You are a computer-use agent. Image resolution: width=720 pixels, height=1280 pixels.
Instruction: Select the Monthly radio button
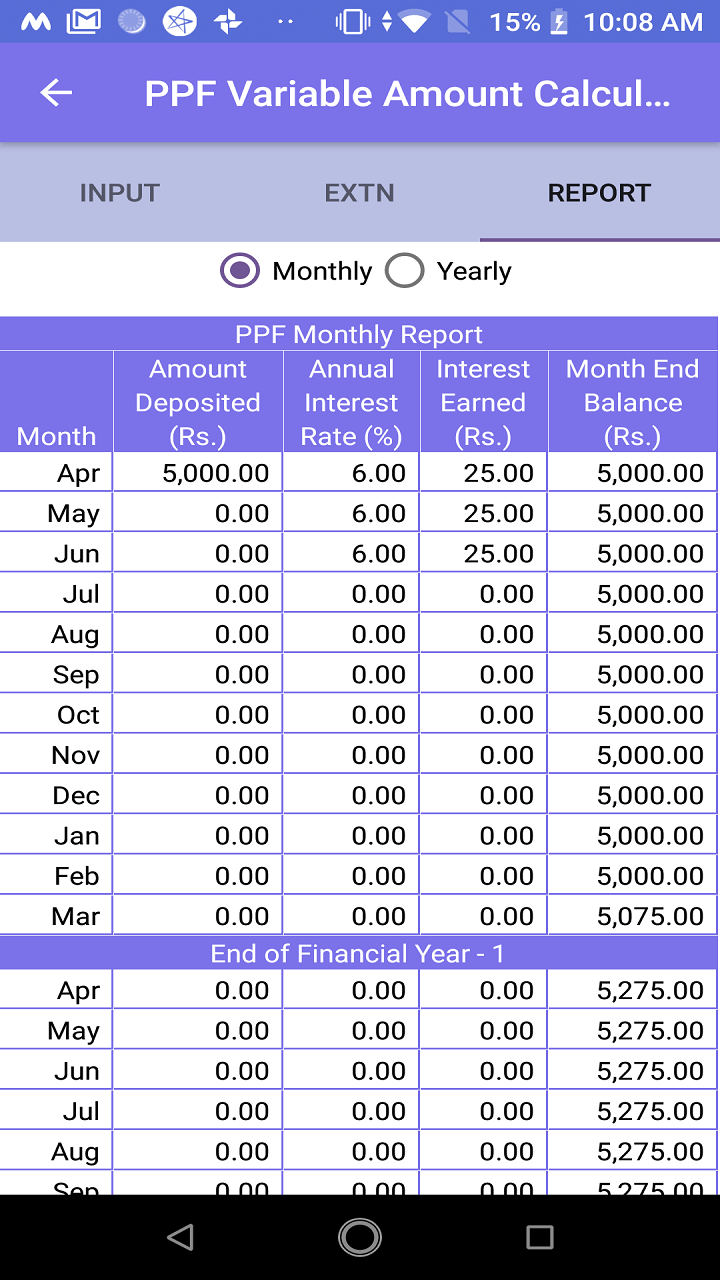pyautogui.click(x=240, y=270)
